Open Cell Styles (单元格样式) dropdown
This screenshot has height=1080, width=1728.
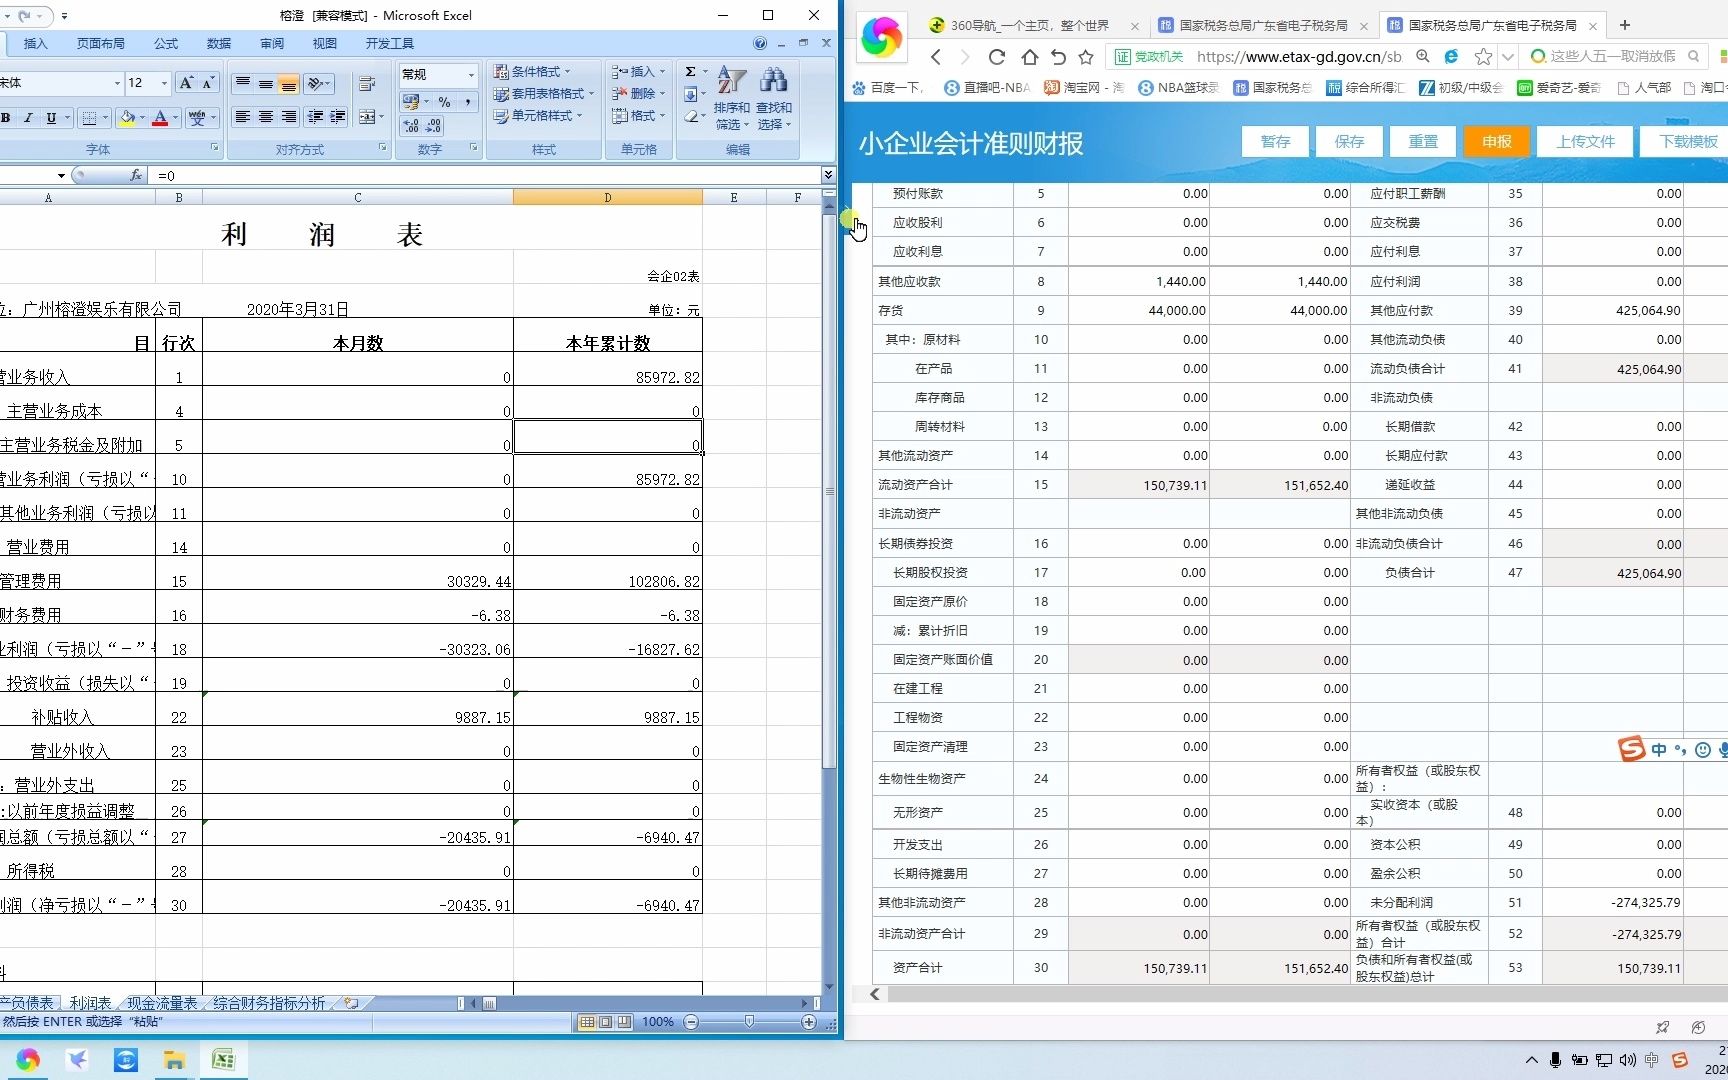[x=538, y=116]
